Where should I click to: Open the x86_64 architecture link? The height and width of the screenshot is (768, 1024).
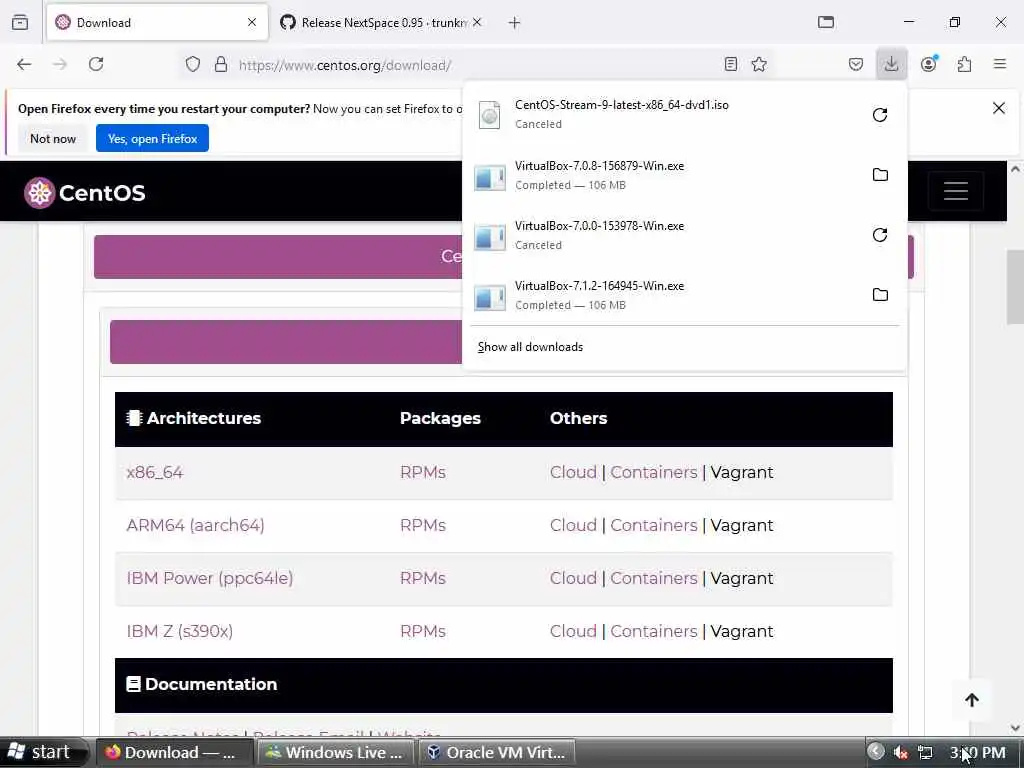[155, 472]
